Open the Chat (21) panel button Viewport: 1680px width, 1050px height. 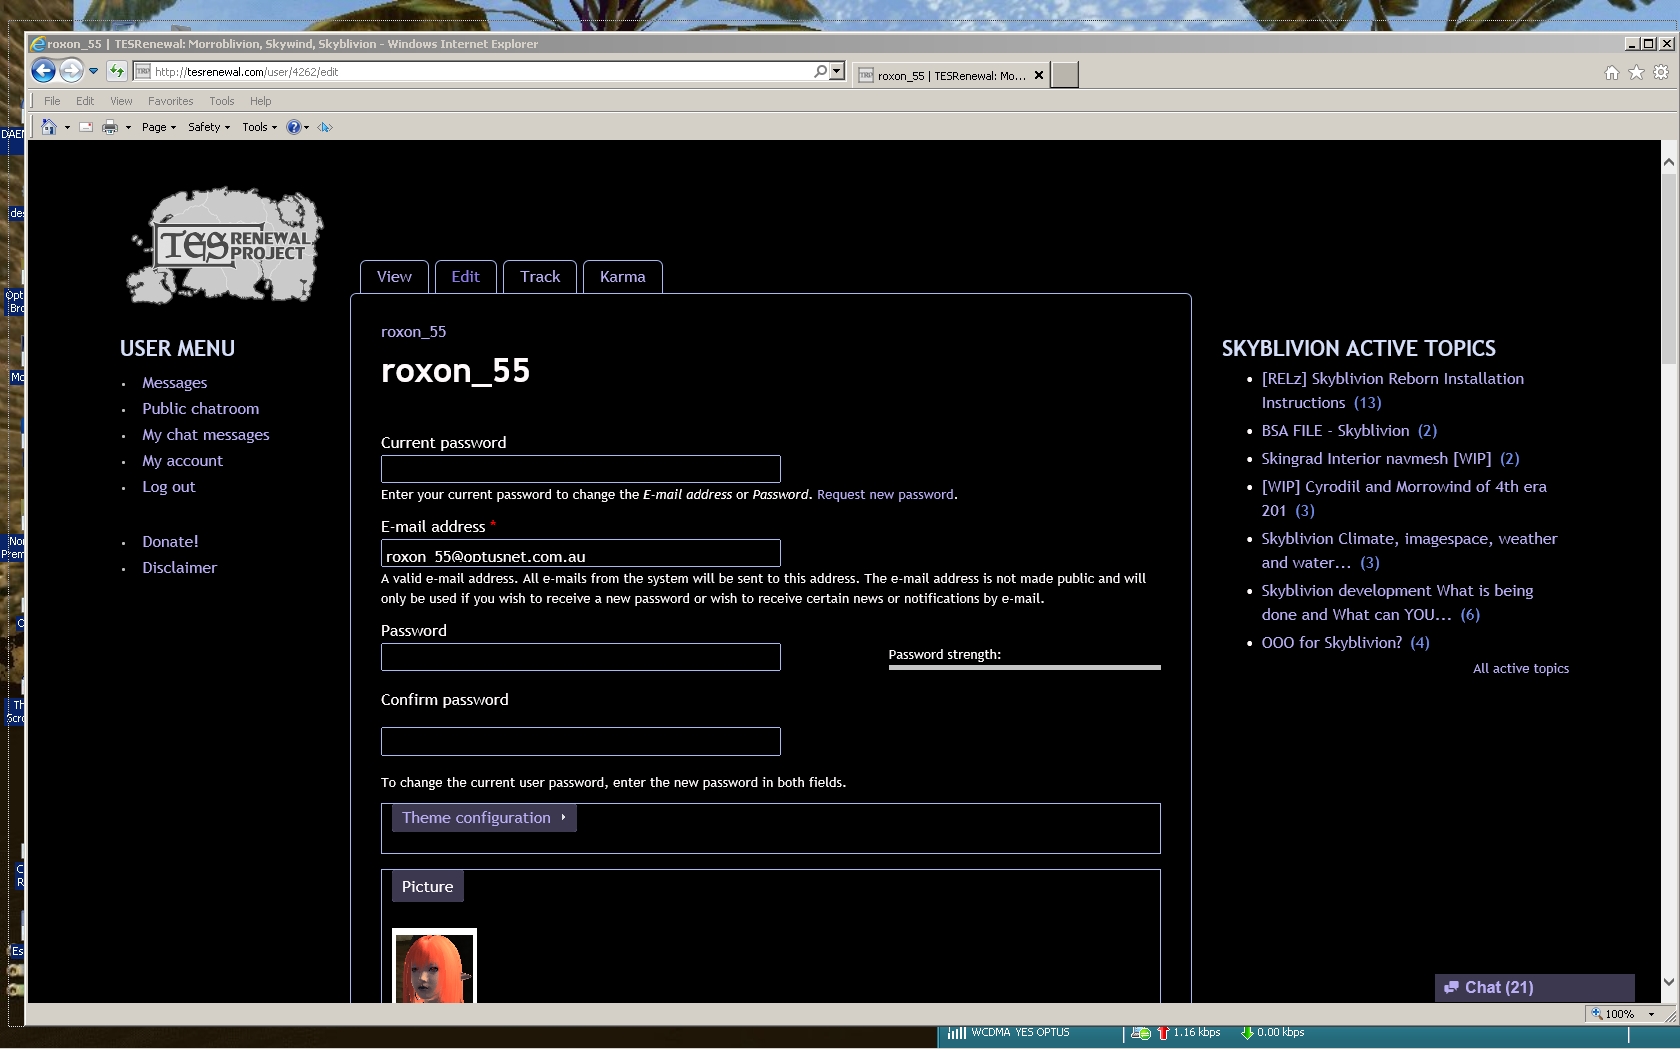point(1535,988)
